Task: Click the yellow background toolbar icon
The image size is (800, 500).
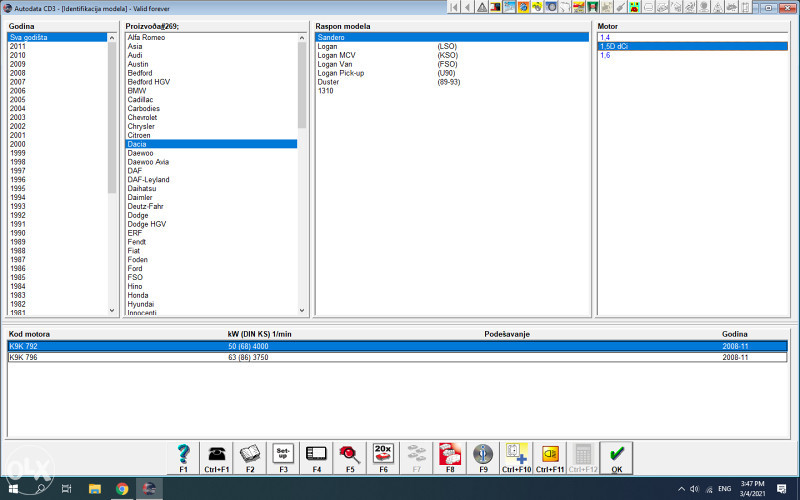Action: pos(537,7)
